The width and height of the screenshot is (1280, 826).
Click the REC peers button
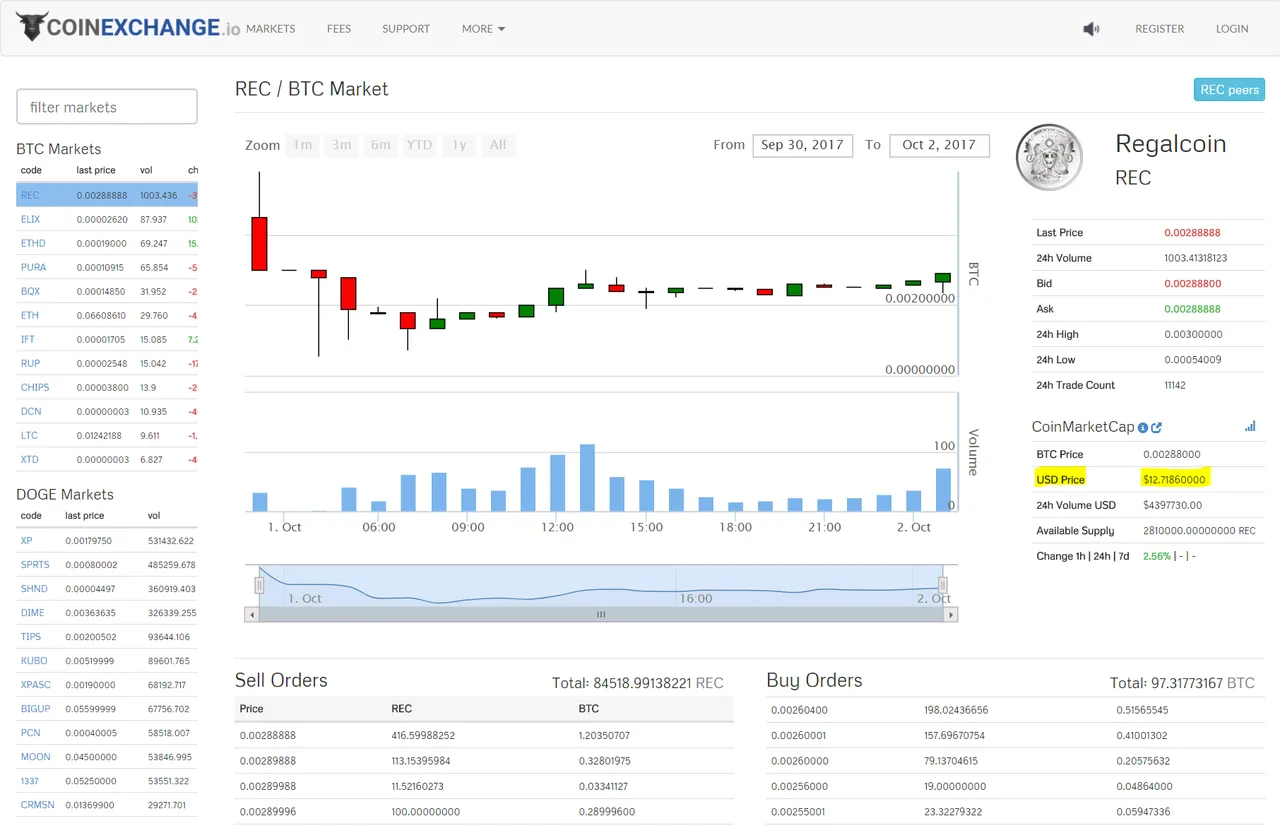pyautogui.click(x=1229, y=90)
